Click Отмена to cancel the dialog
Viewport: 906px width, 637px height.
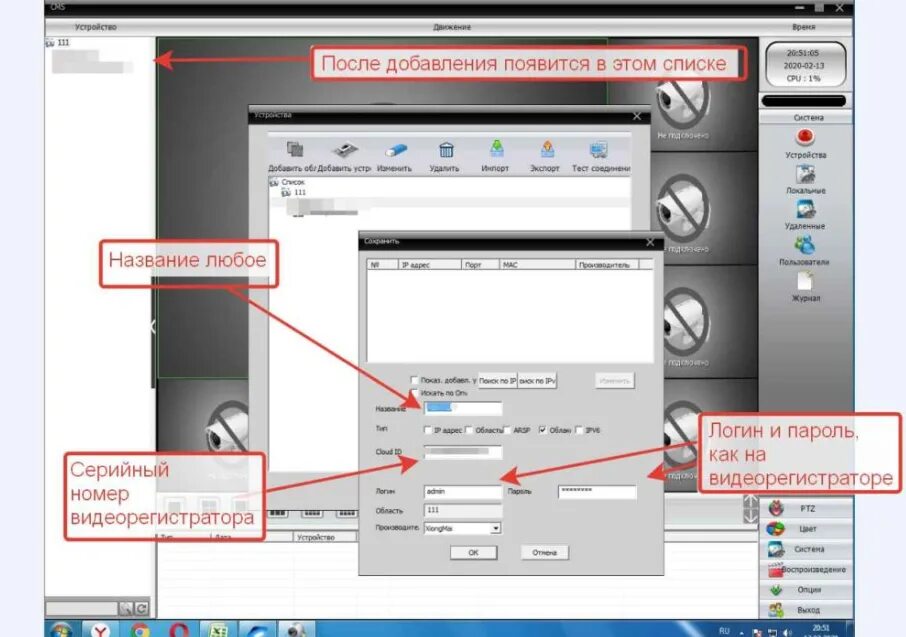click(x=547, y=551)
